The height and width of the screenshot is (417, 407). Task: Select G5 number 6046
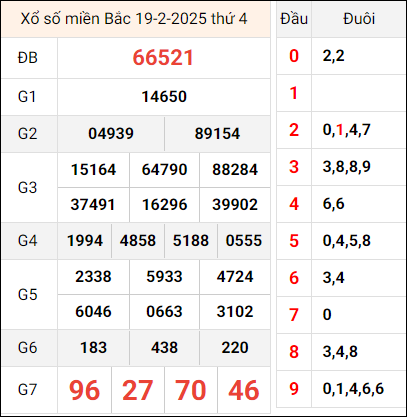[x=93, y=312]
